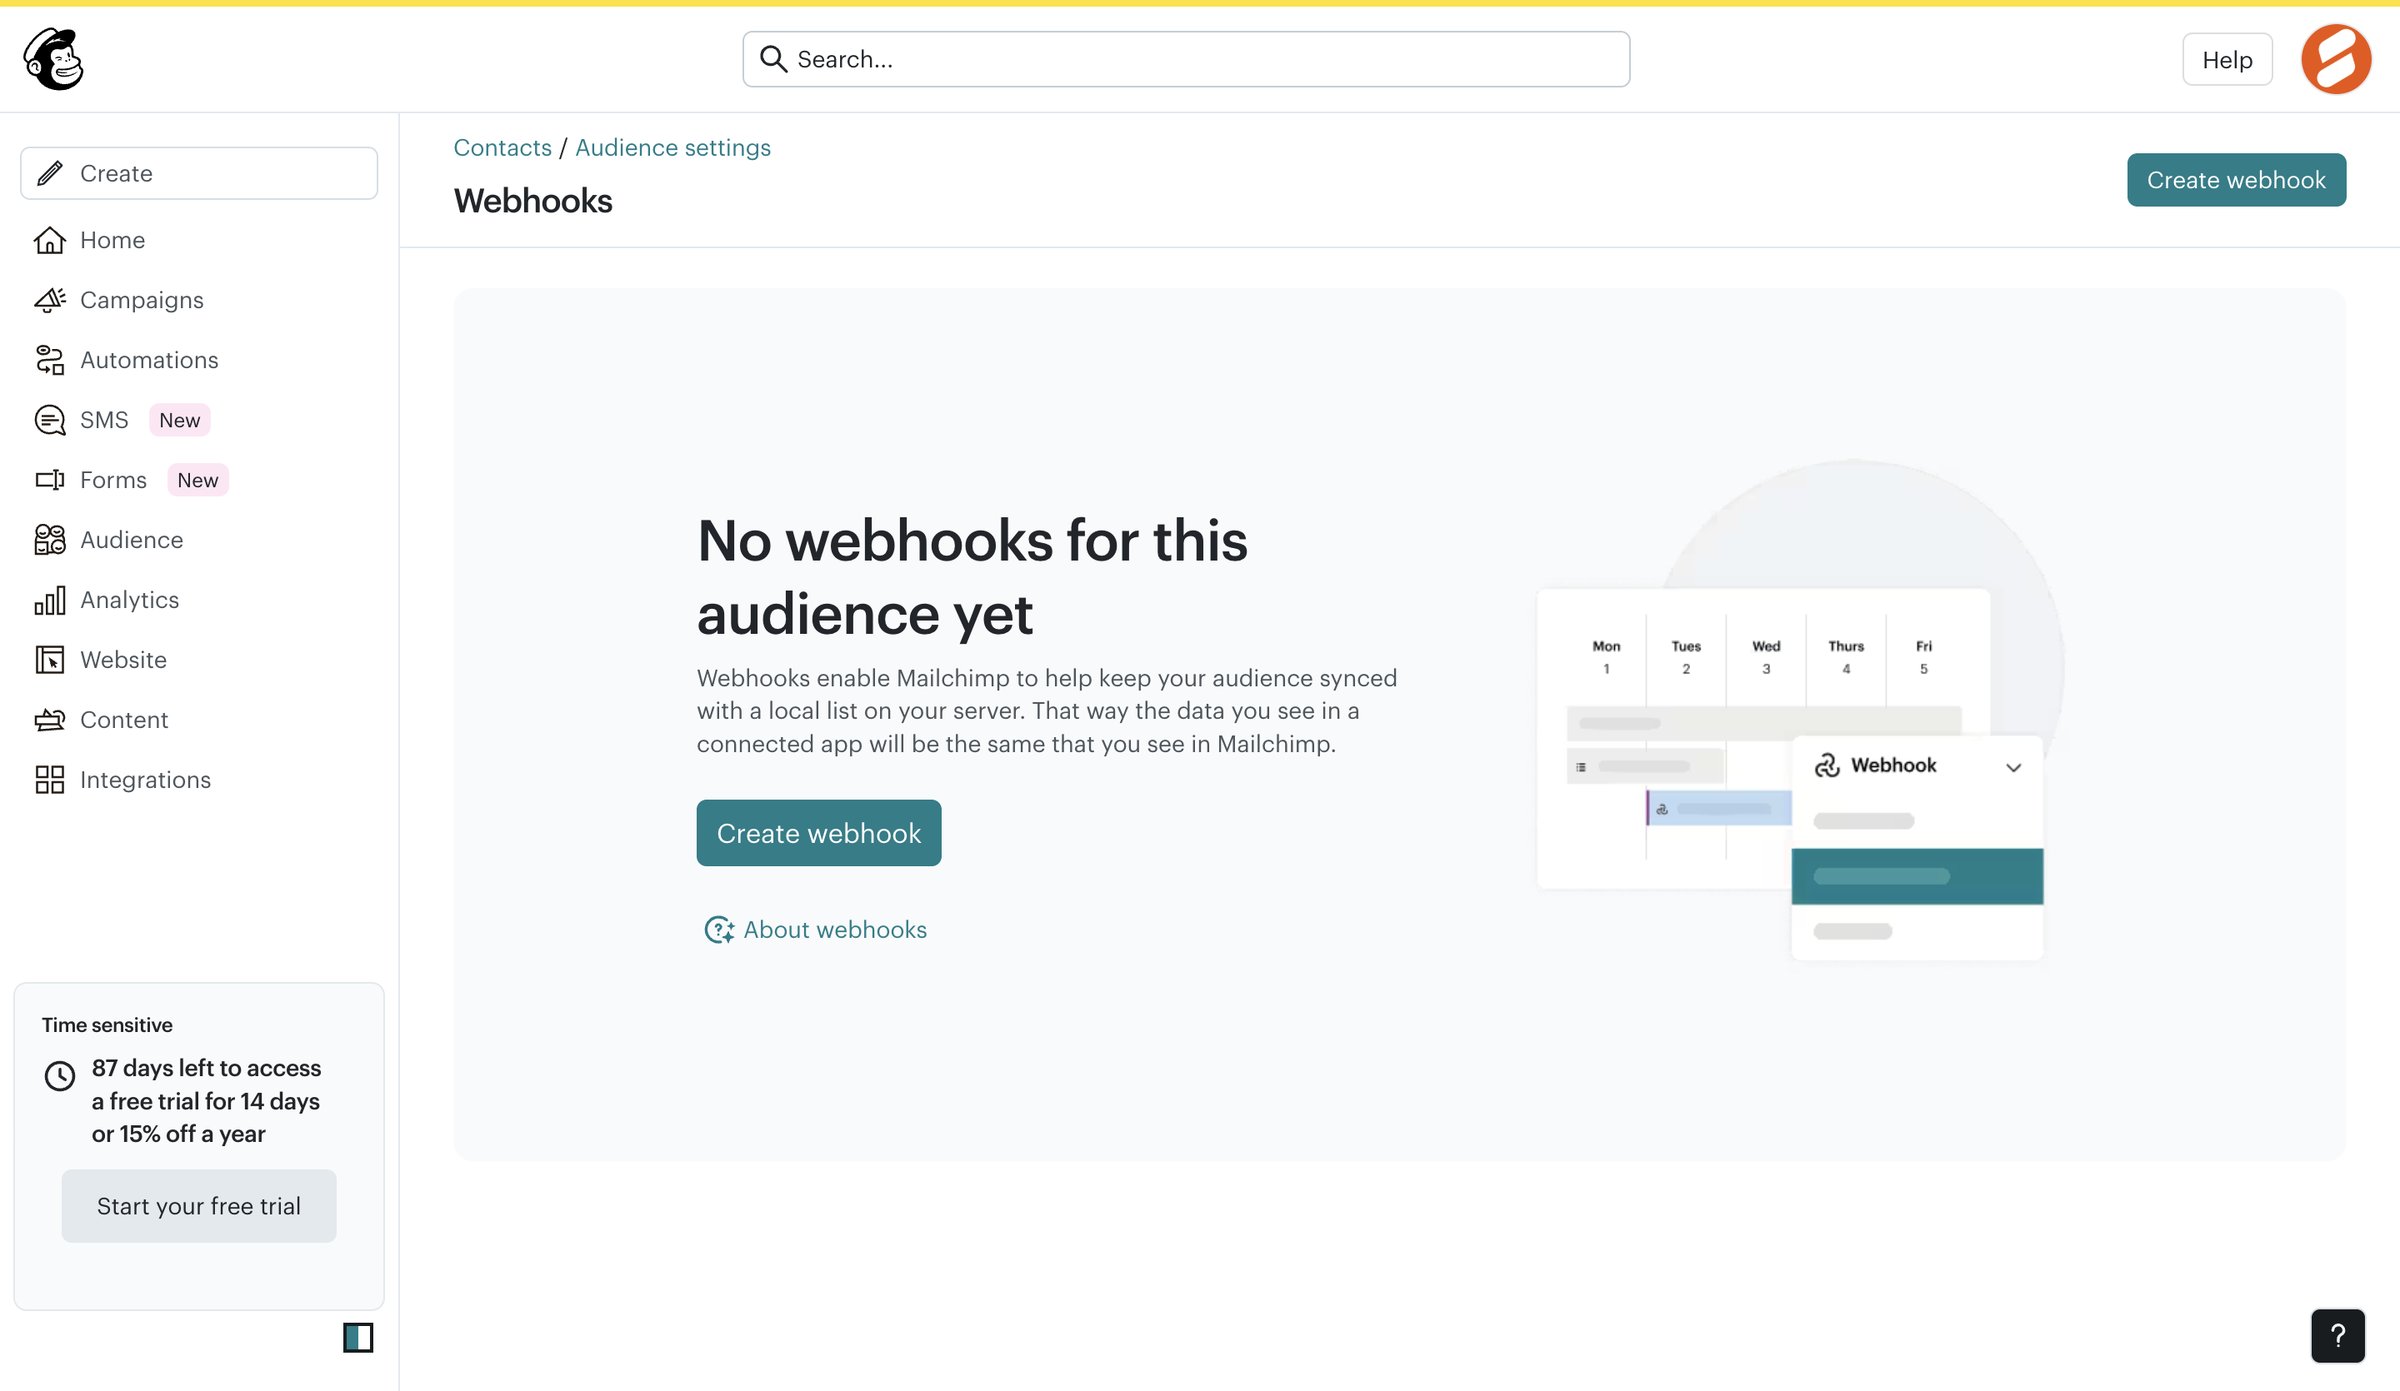The image size is (2400, 1391).
Task: Focus the Search input field
Action: point(1186,59)
